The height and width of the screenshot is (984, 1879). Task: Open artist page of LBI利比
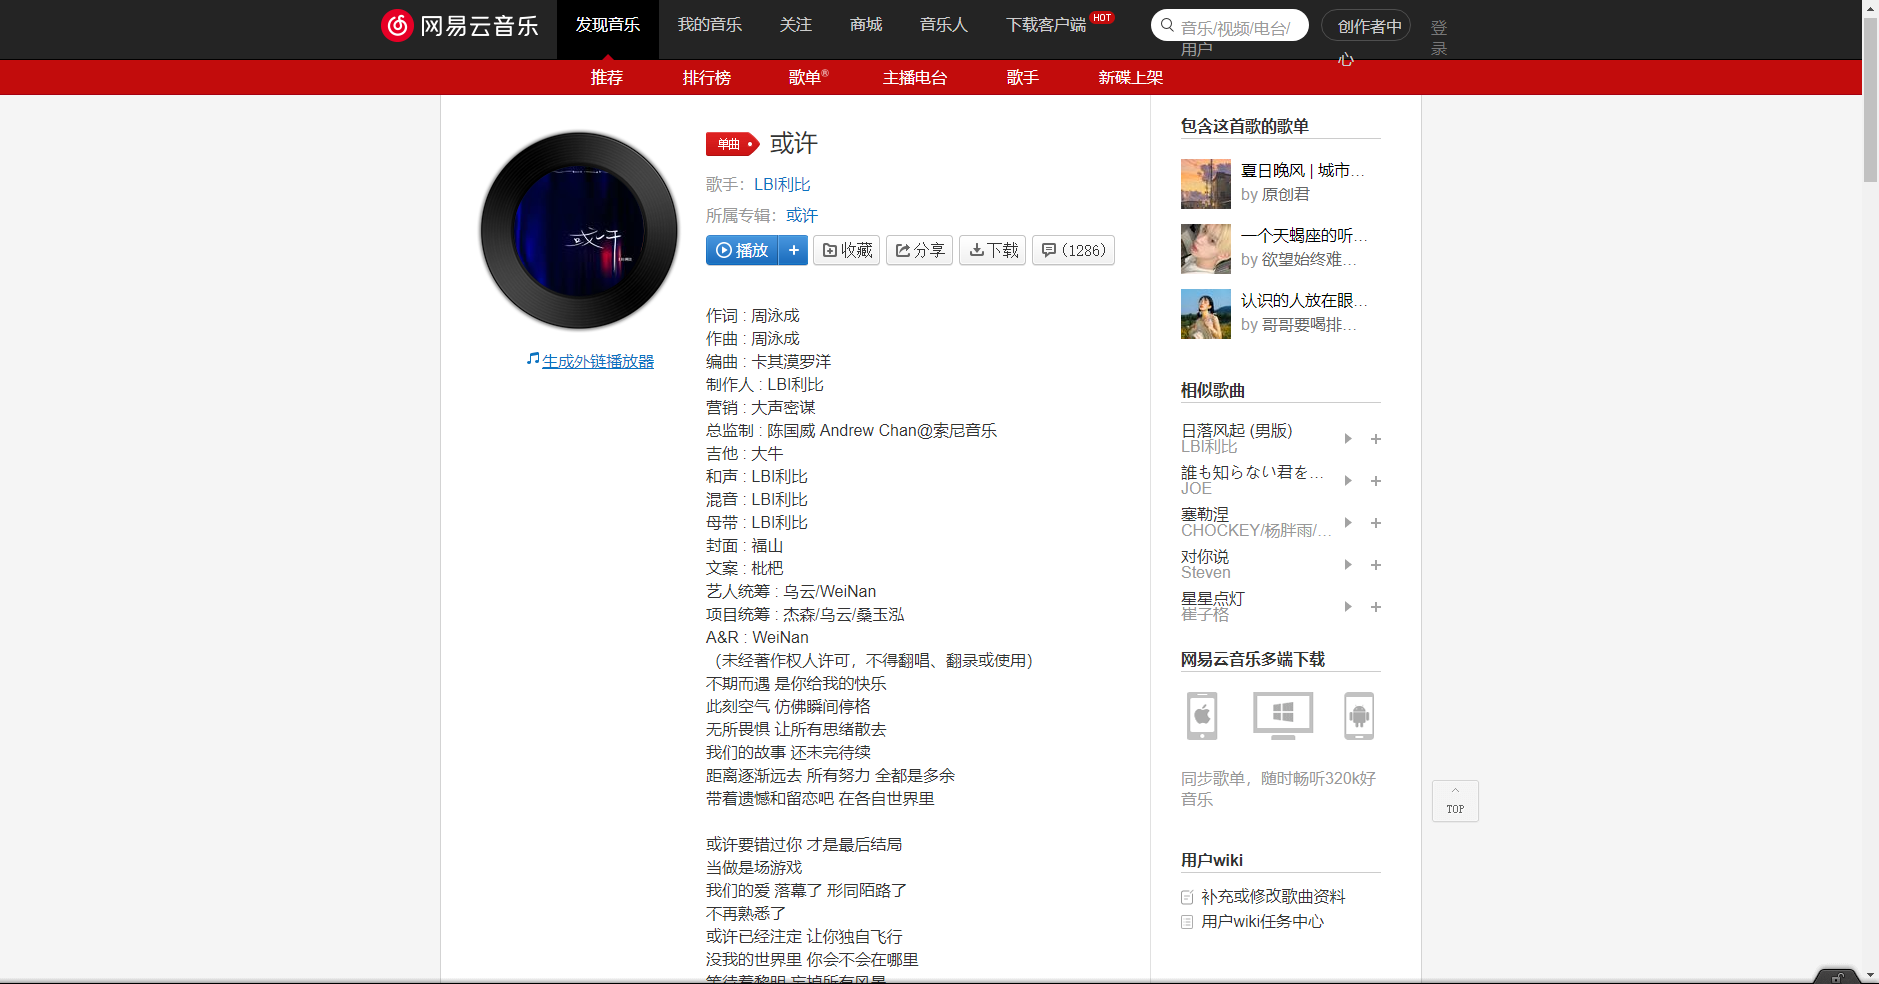781,184
